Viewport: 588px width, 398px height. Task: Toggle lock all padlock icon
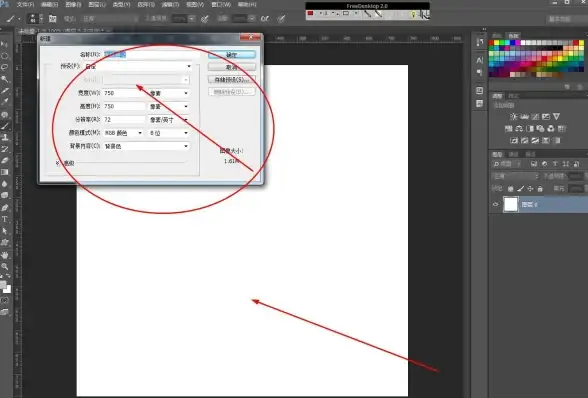(x=540, y=189)
